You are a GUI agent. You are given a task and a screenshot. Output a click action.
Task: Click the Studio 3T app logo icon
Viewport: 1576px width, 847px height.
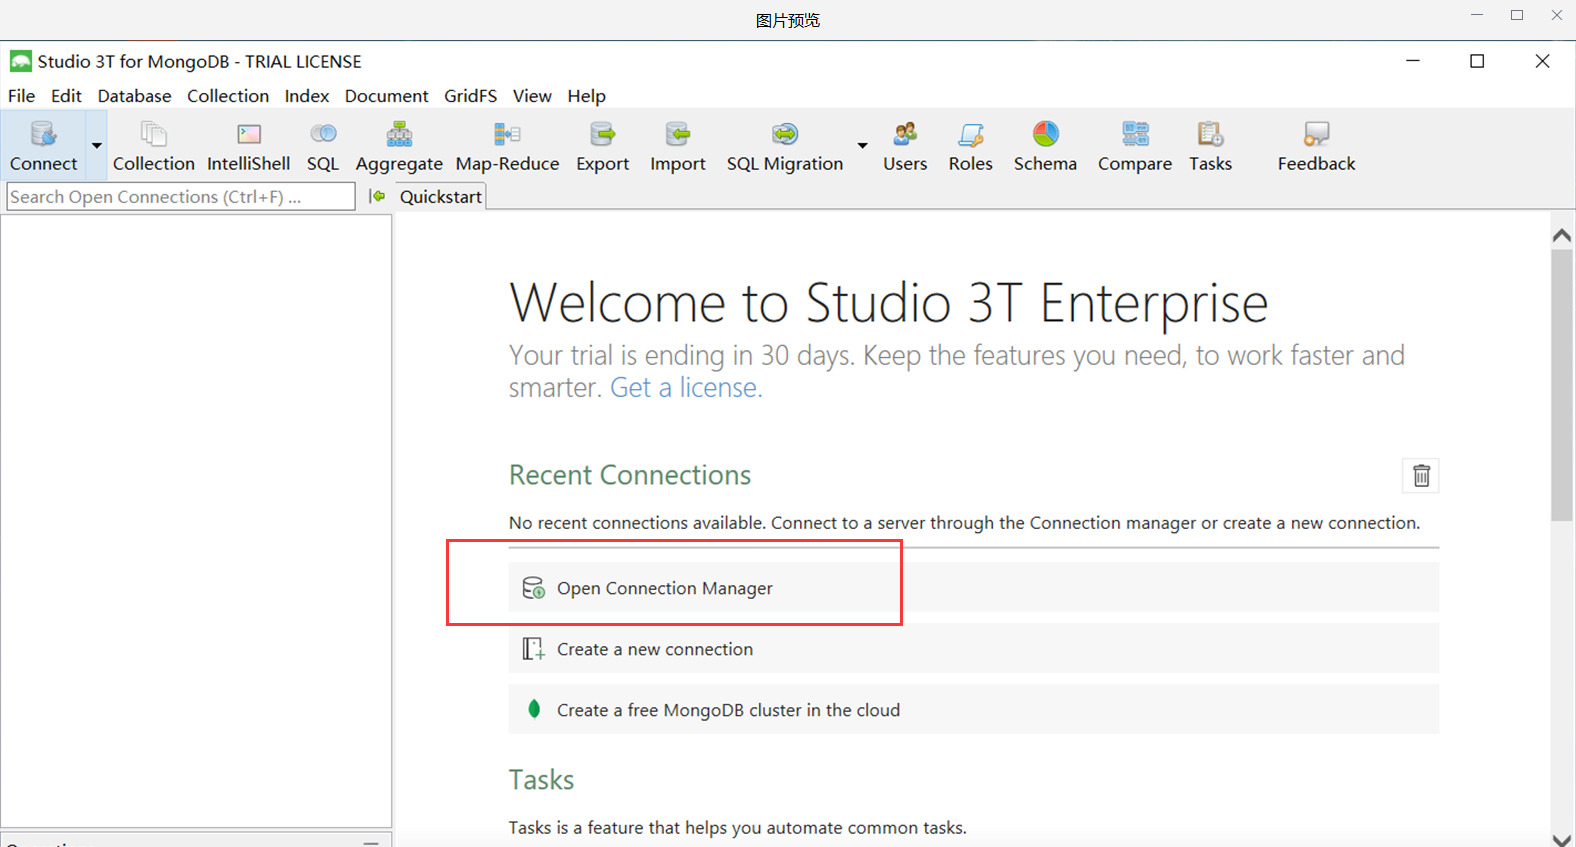coord(20,62)
